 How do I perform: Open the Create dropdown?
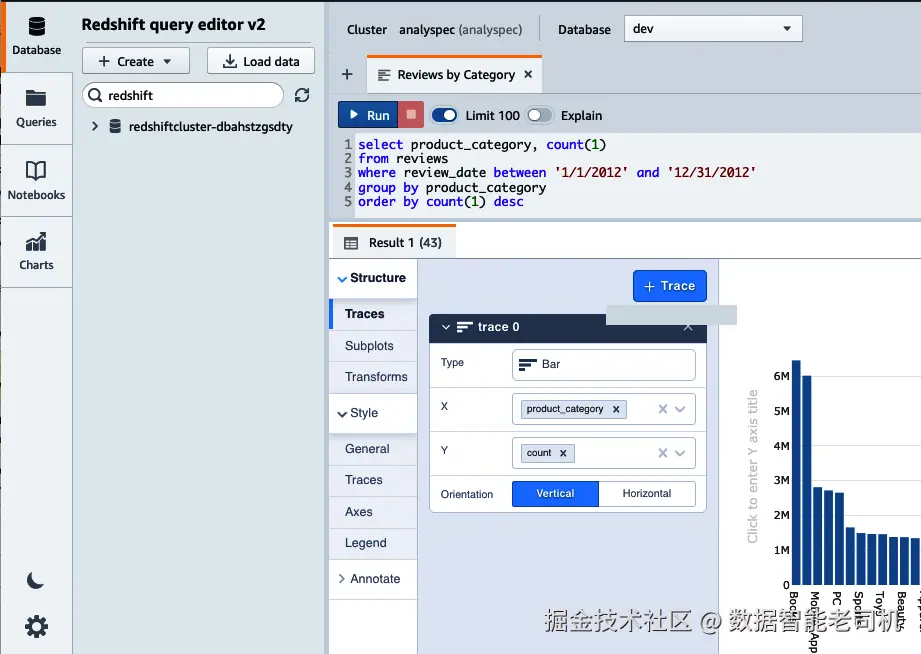pos(136,61)
